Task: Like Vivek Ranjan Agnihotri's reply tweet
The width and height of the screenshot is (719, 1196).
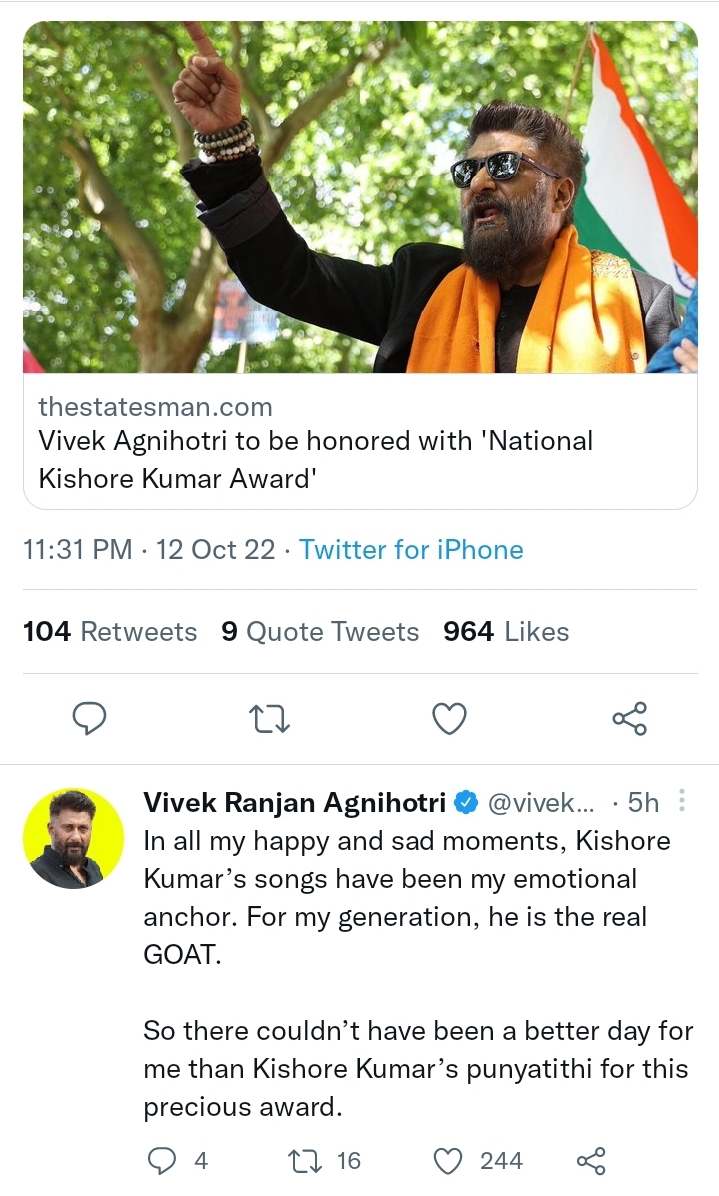Action: click(x=450, y=1160)
